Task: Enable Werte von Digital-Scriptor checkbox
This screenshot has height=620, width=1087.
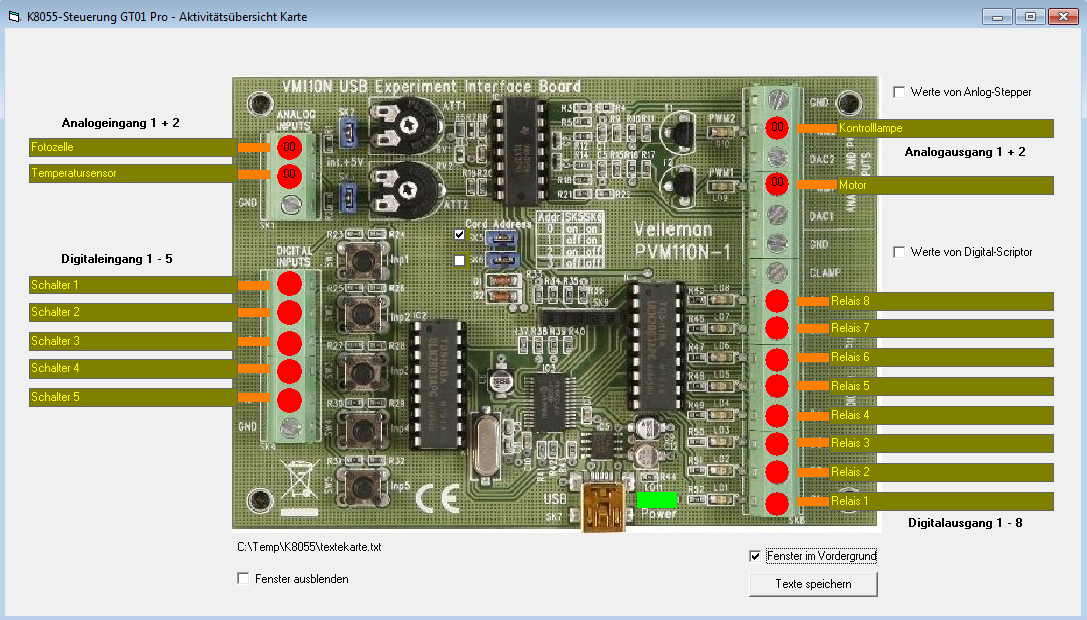Action: tap(899, 252)
